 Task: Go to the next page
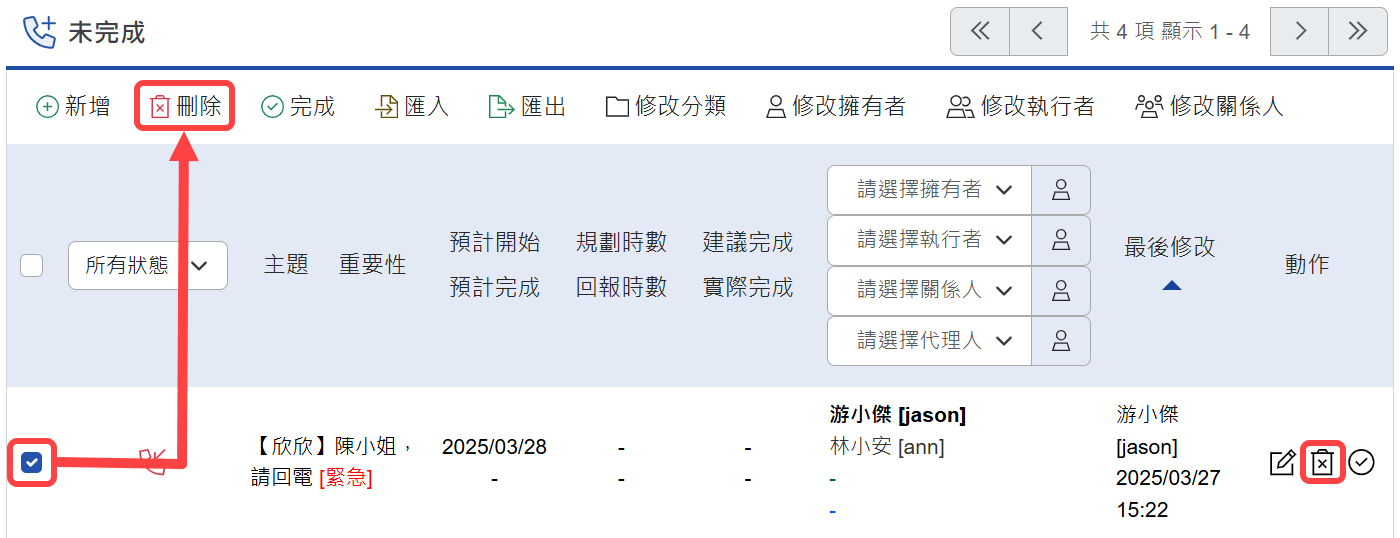pyautogui.click(x=1300, y=32)
